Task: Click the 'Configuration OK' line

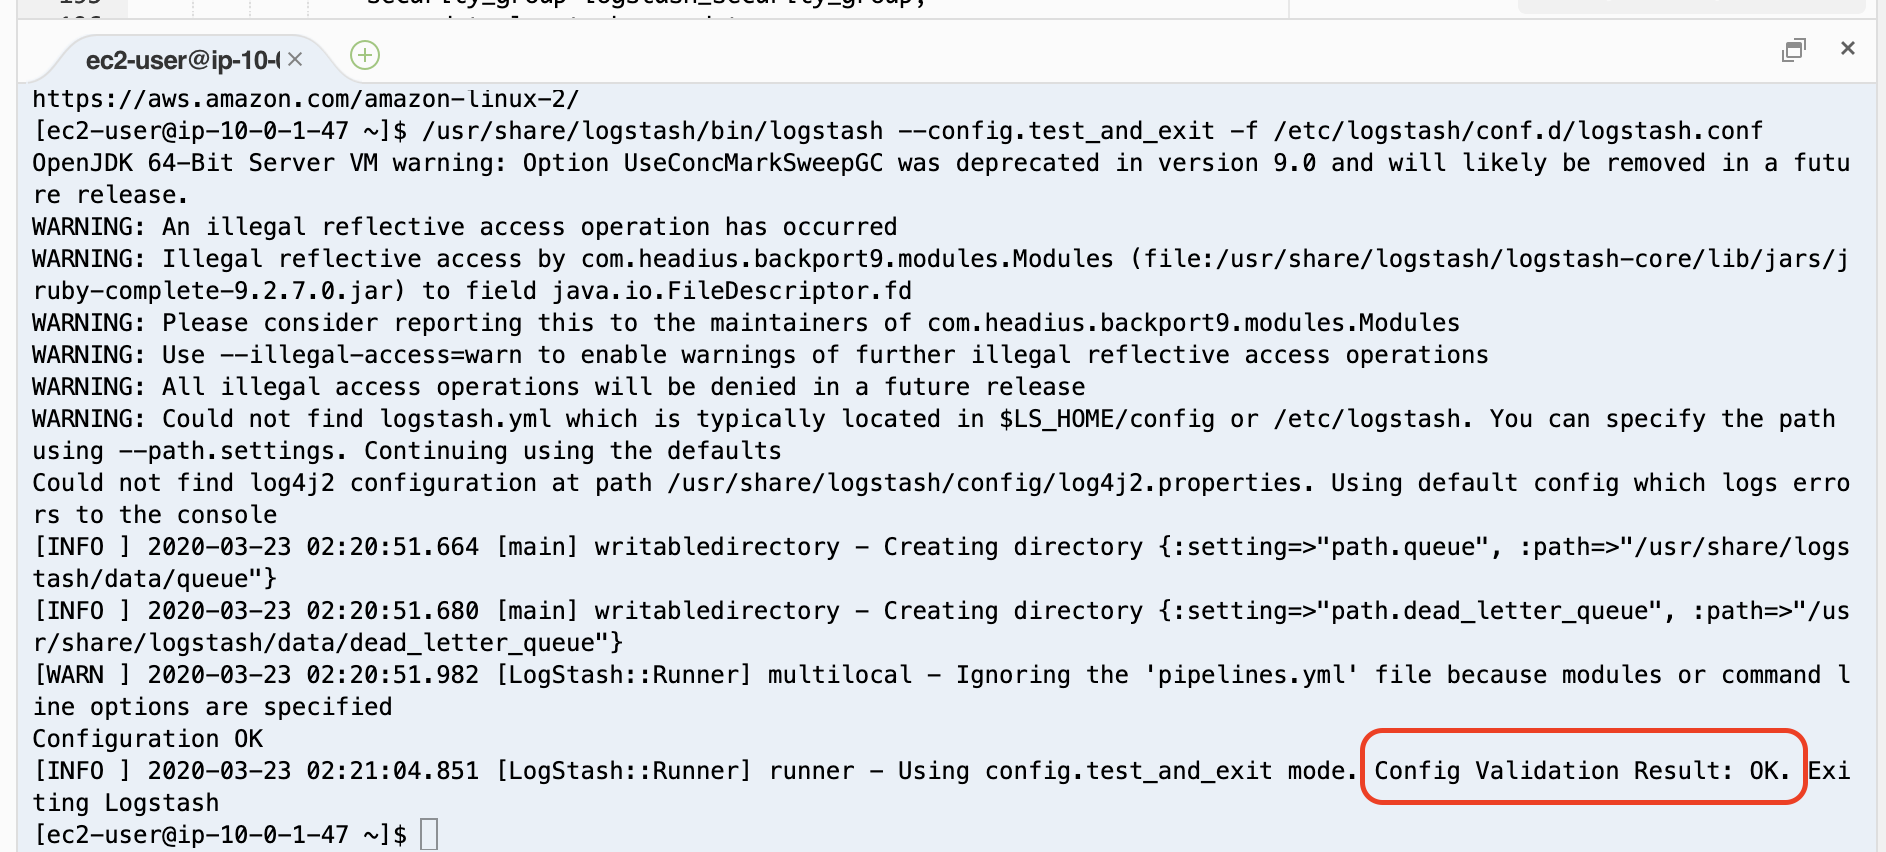Action: [148, 739]
